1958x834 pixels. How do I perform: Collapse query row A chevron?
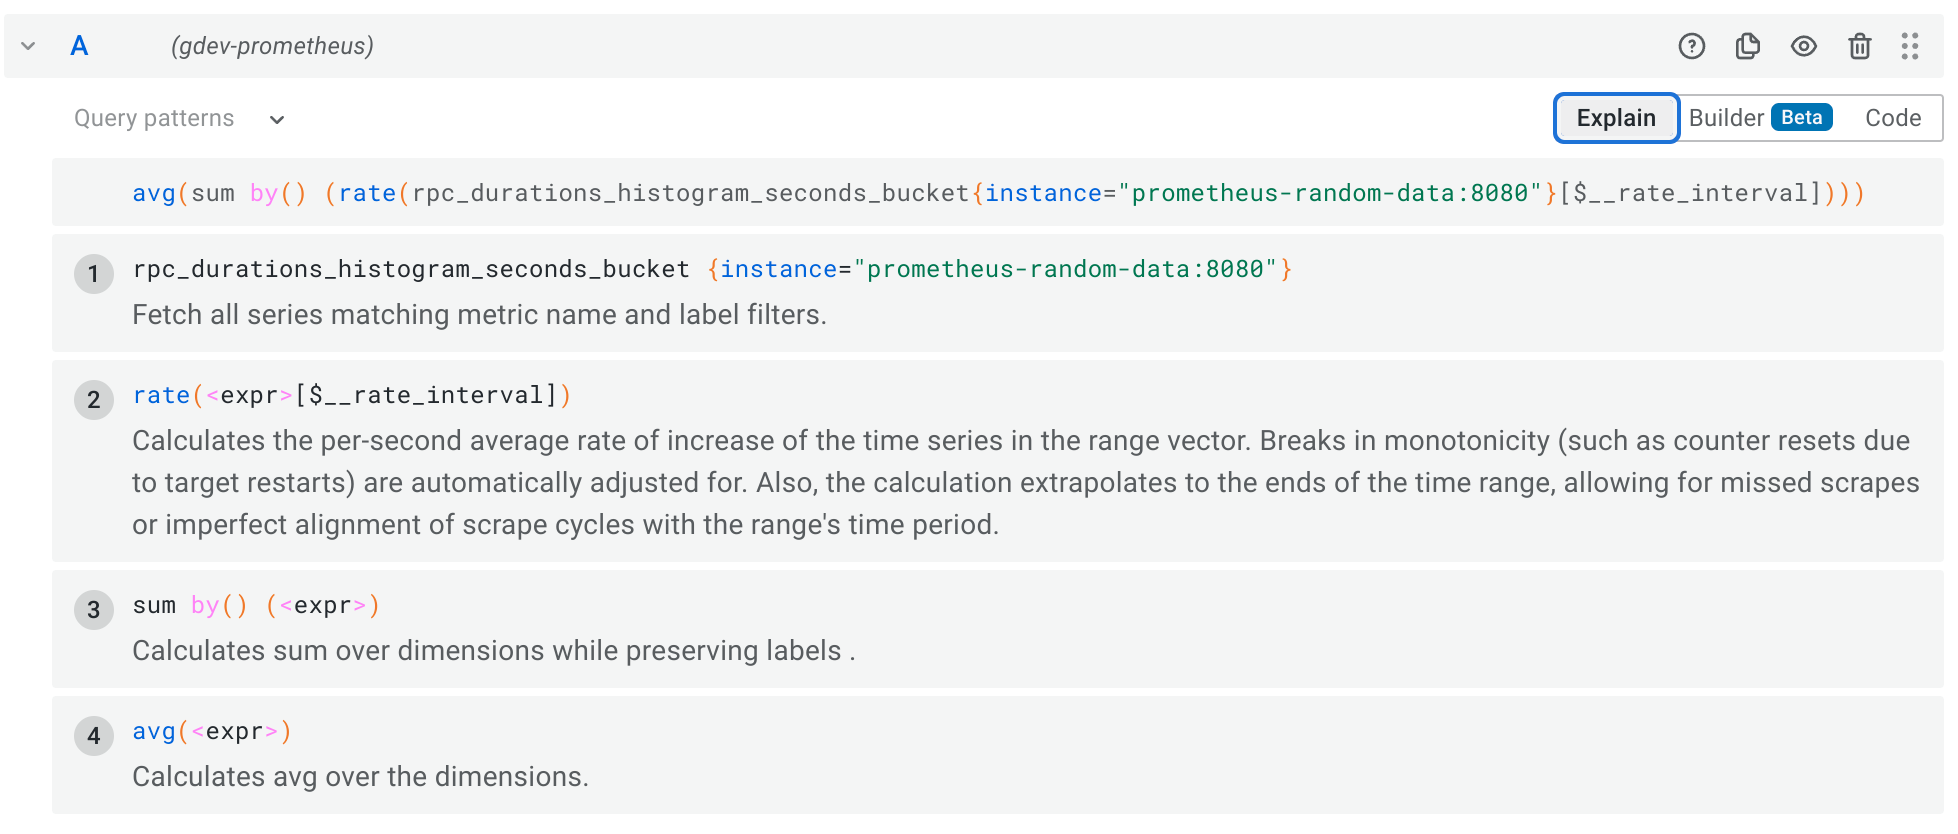28,46
